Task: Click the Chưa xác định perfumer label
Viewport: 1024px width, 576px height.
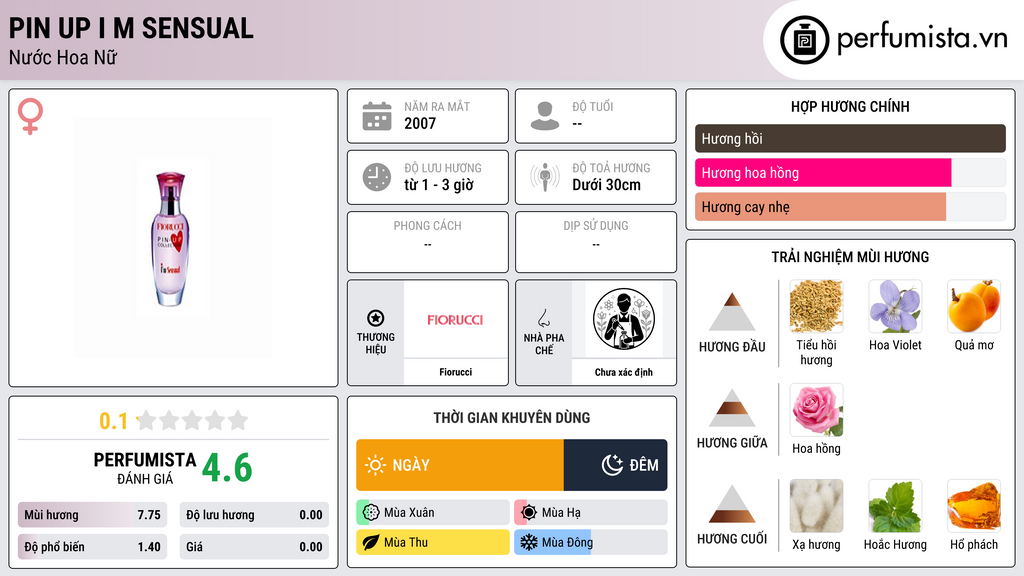Action: click(x=624, y=372)
